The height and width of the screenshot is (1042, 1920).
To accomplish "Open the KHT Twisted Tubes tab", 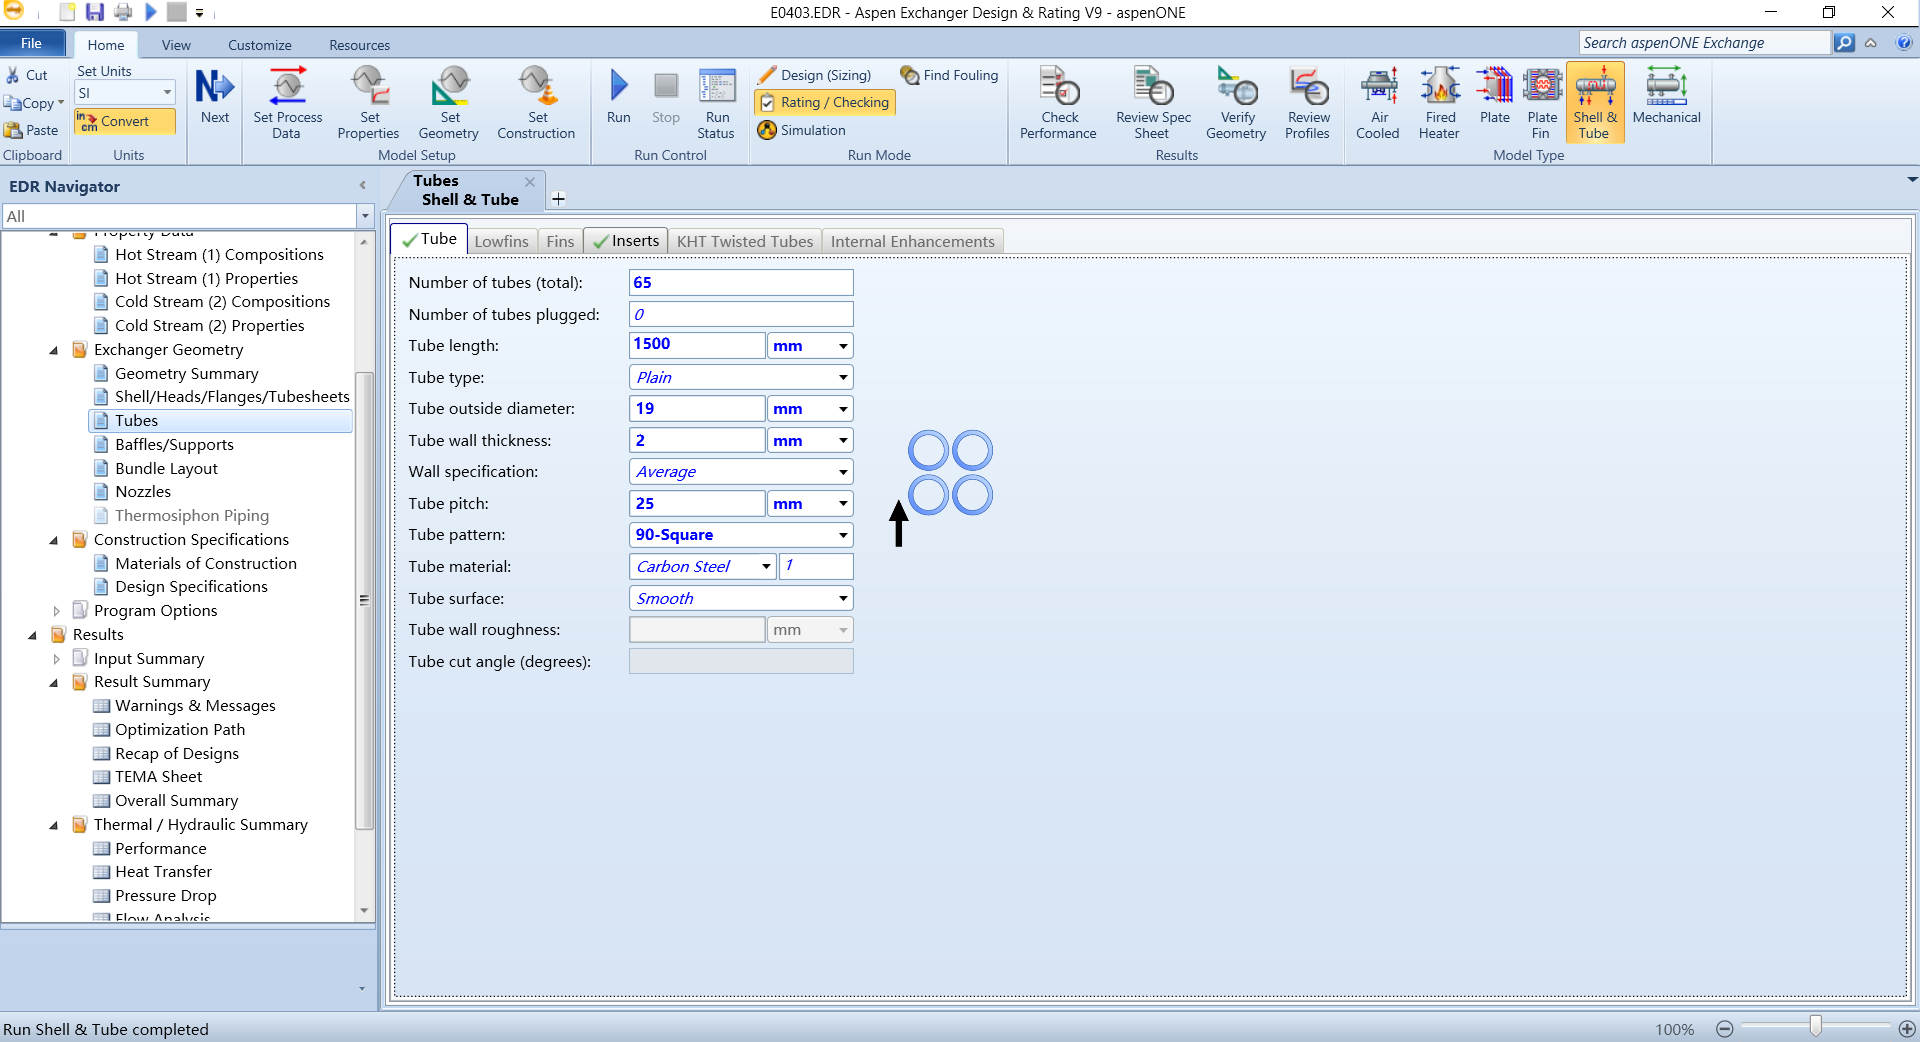I will coord(745,241).
